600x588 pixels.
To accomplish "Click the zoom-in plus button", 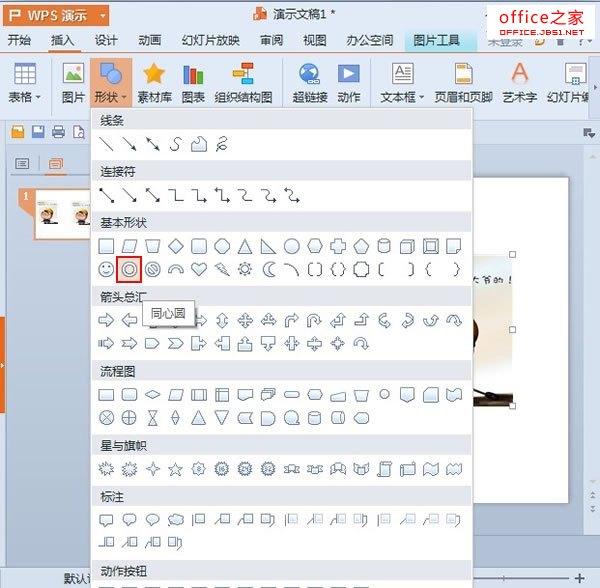I will (x=580, y=578).
